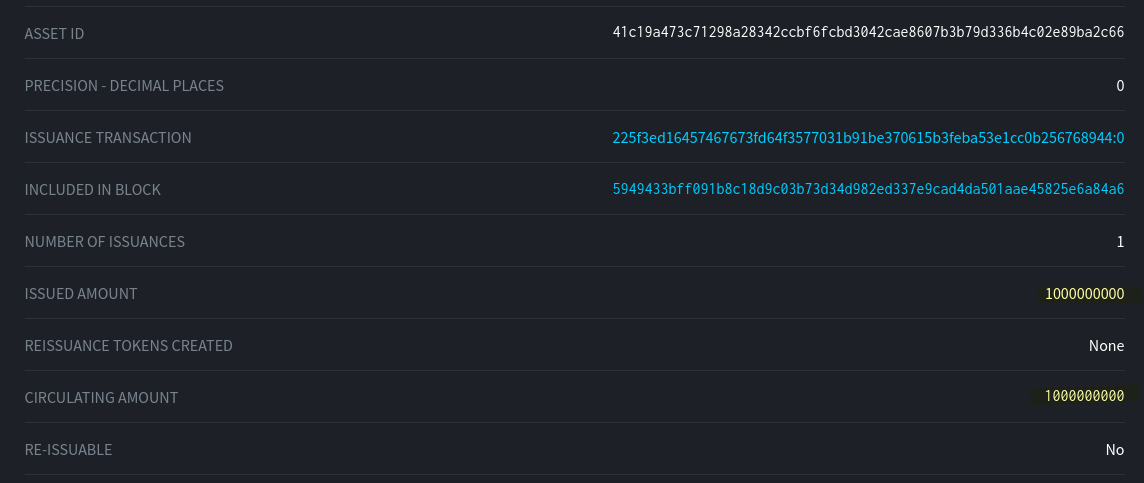Click the highlighted issued amount value
The height and width of the screenshot is (483, 1144).
click(x=1084, y=294)
